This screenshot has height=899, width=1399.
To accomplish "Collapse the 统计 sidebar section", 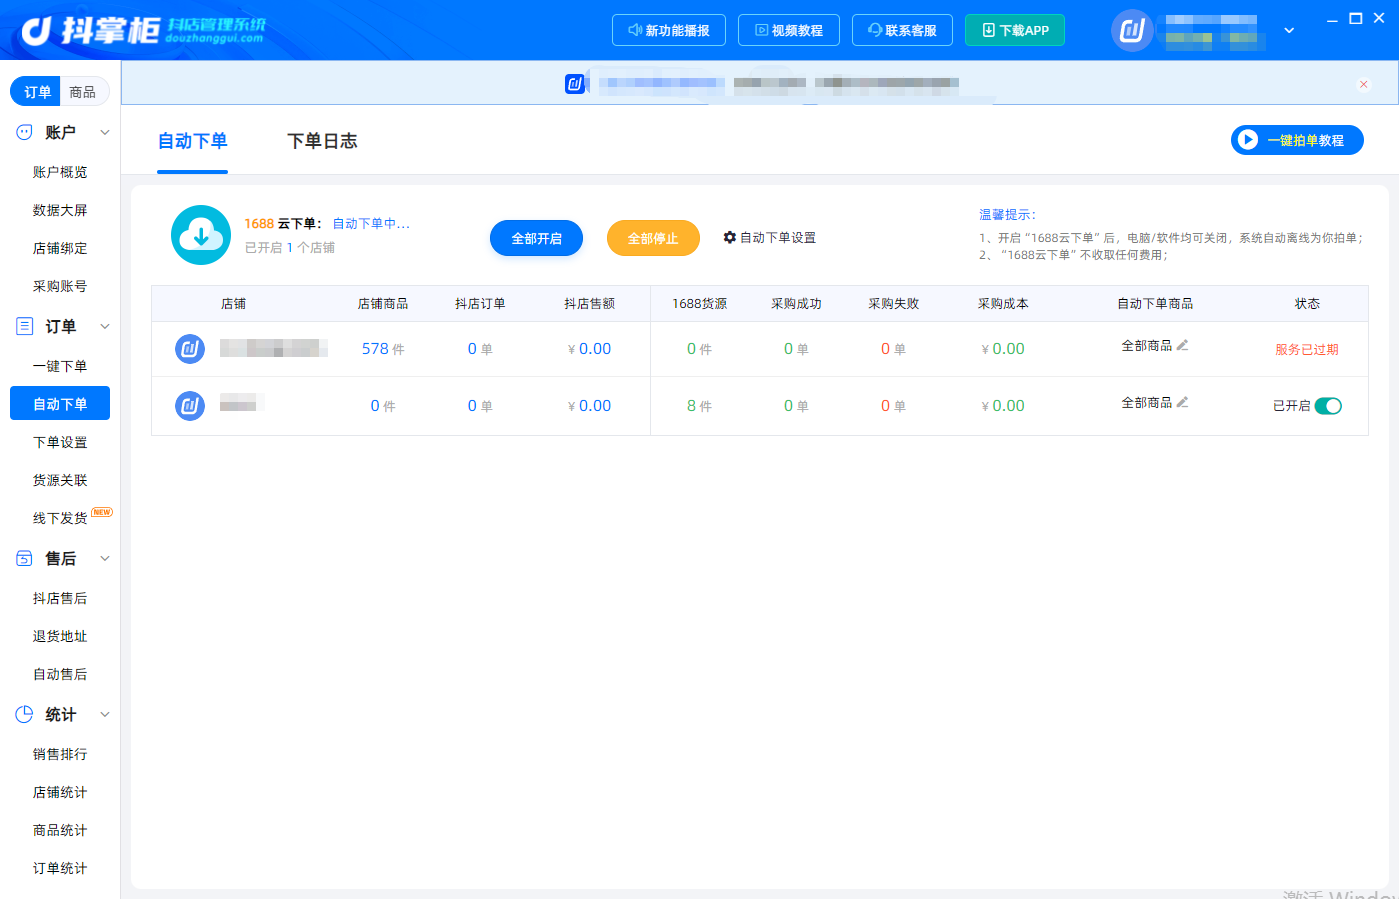I will [x=105, y=714].
